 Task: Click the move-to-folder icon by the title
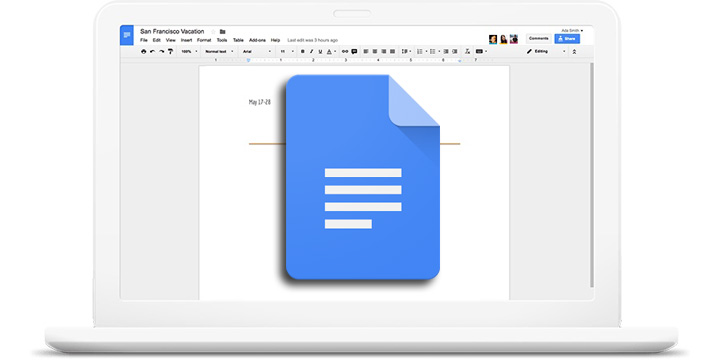coord(223,32)
